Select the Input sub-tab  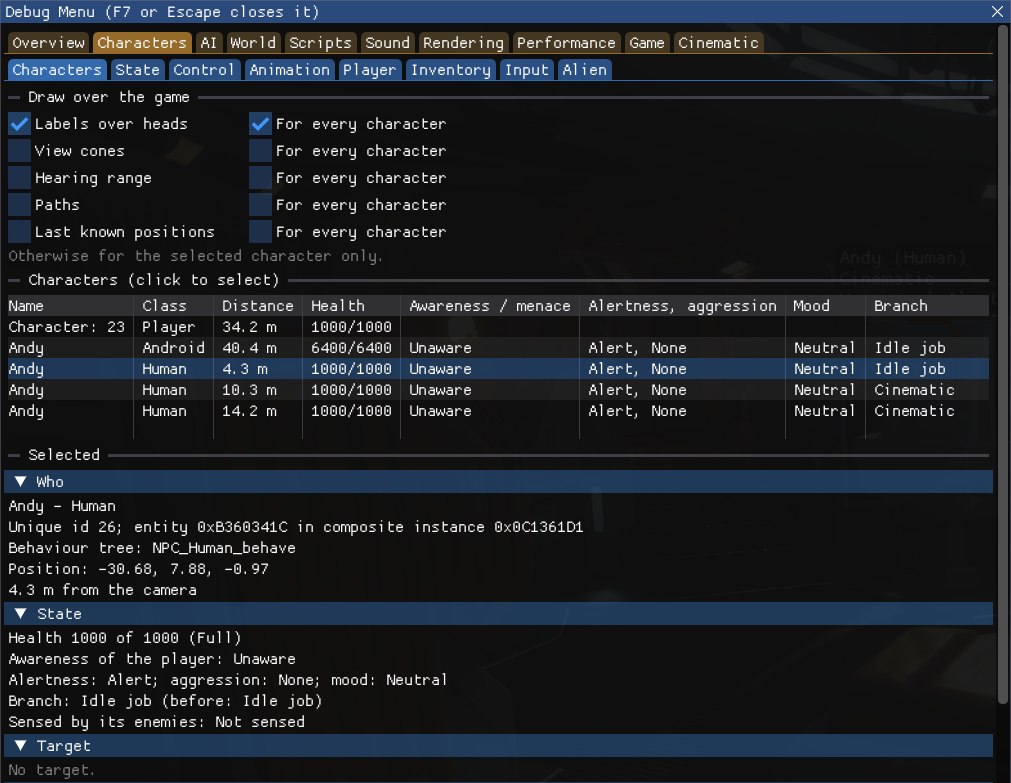[x=526, y=70]
